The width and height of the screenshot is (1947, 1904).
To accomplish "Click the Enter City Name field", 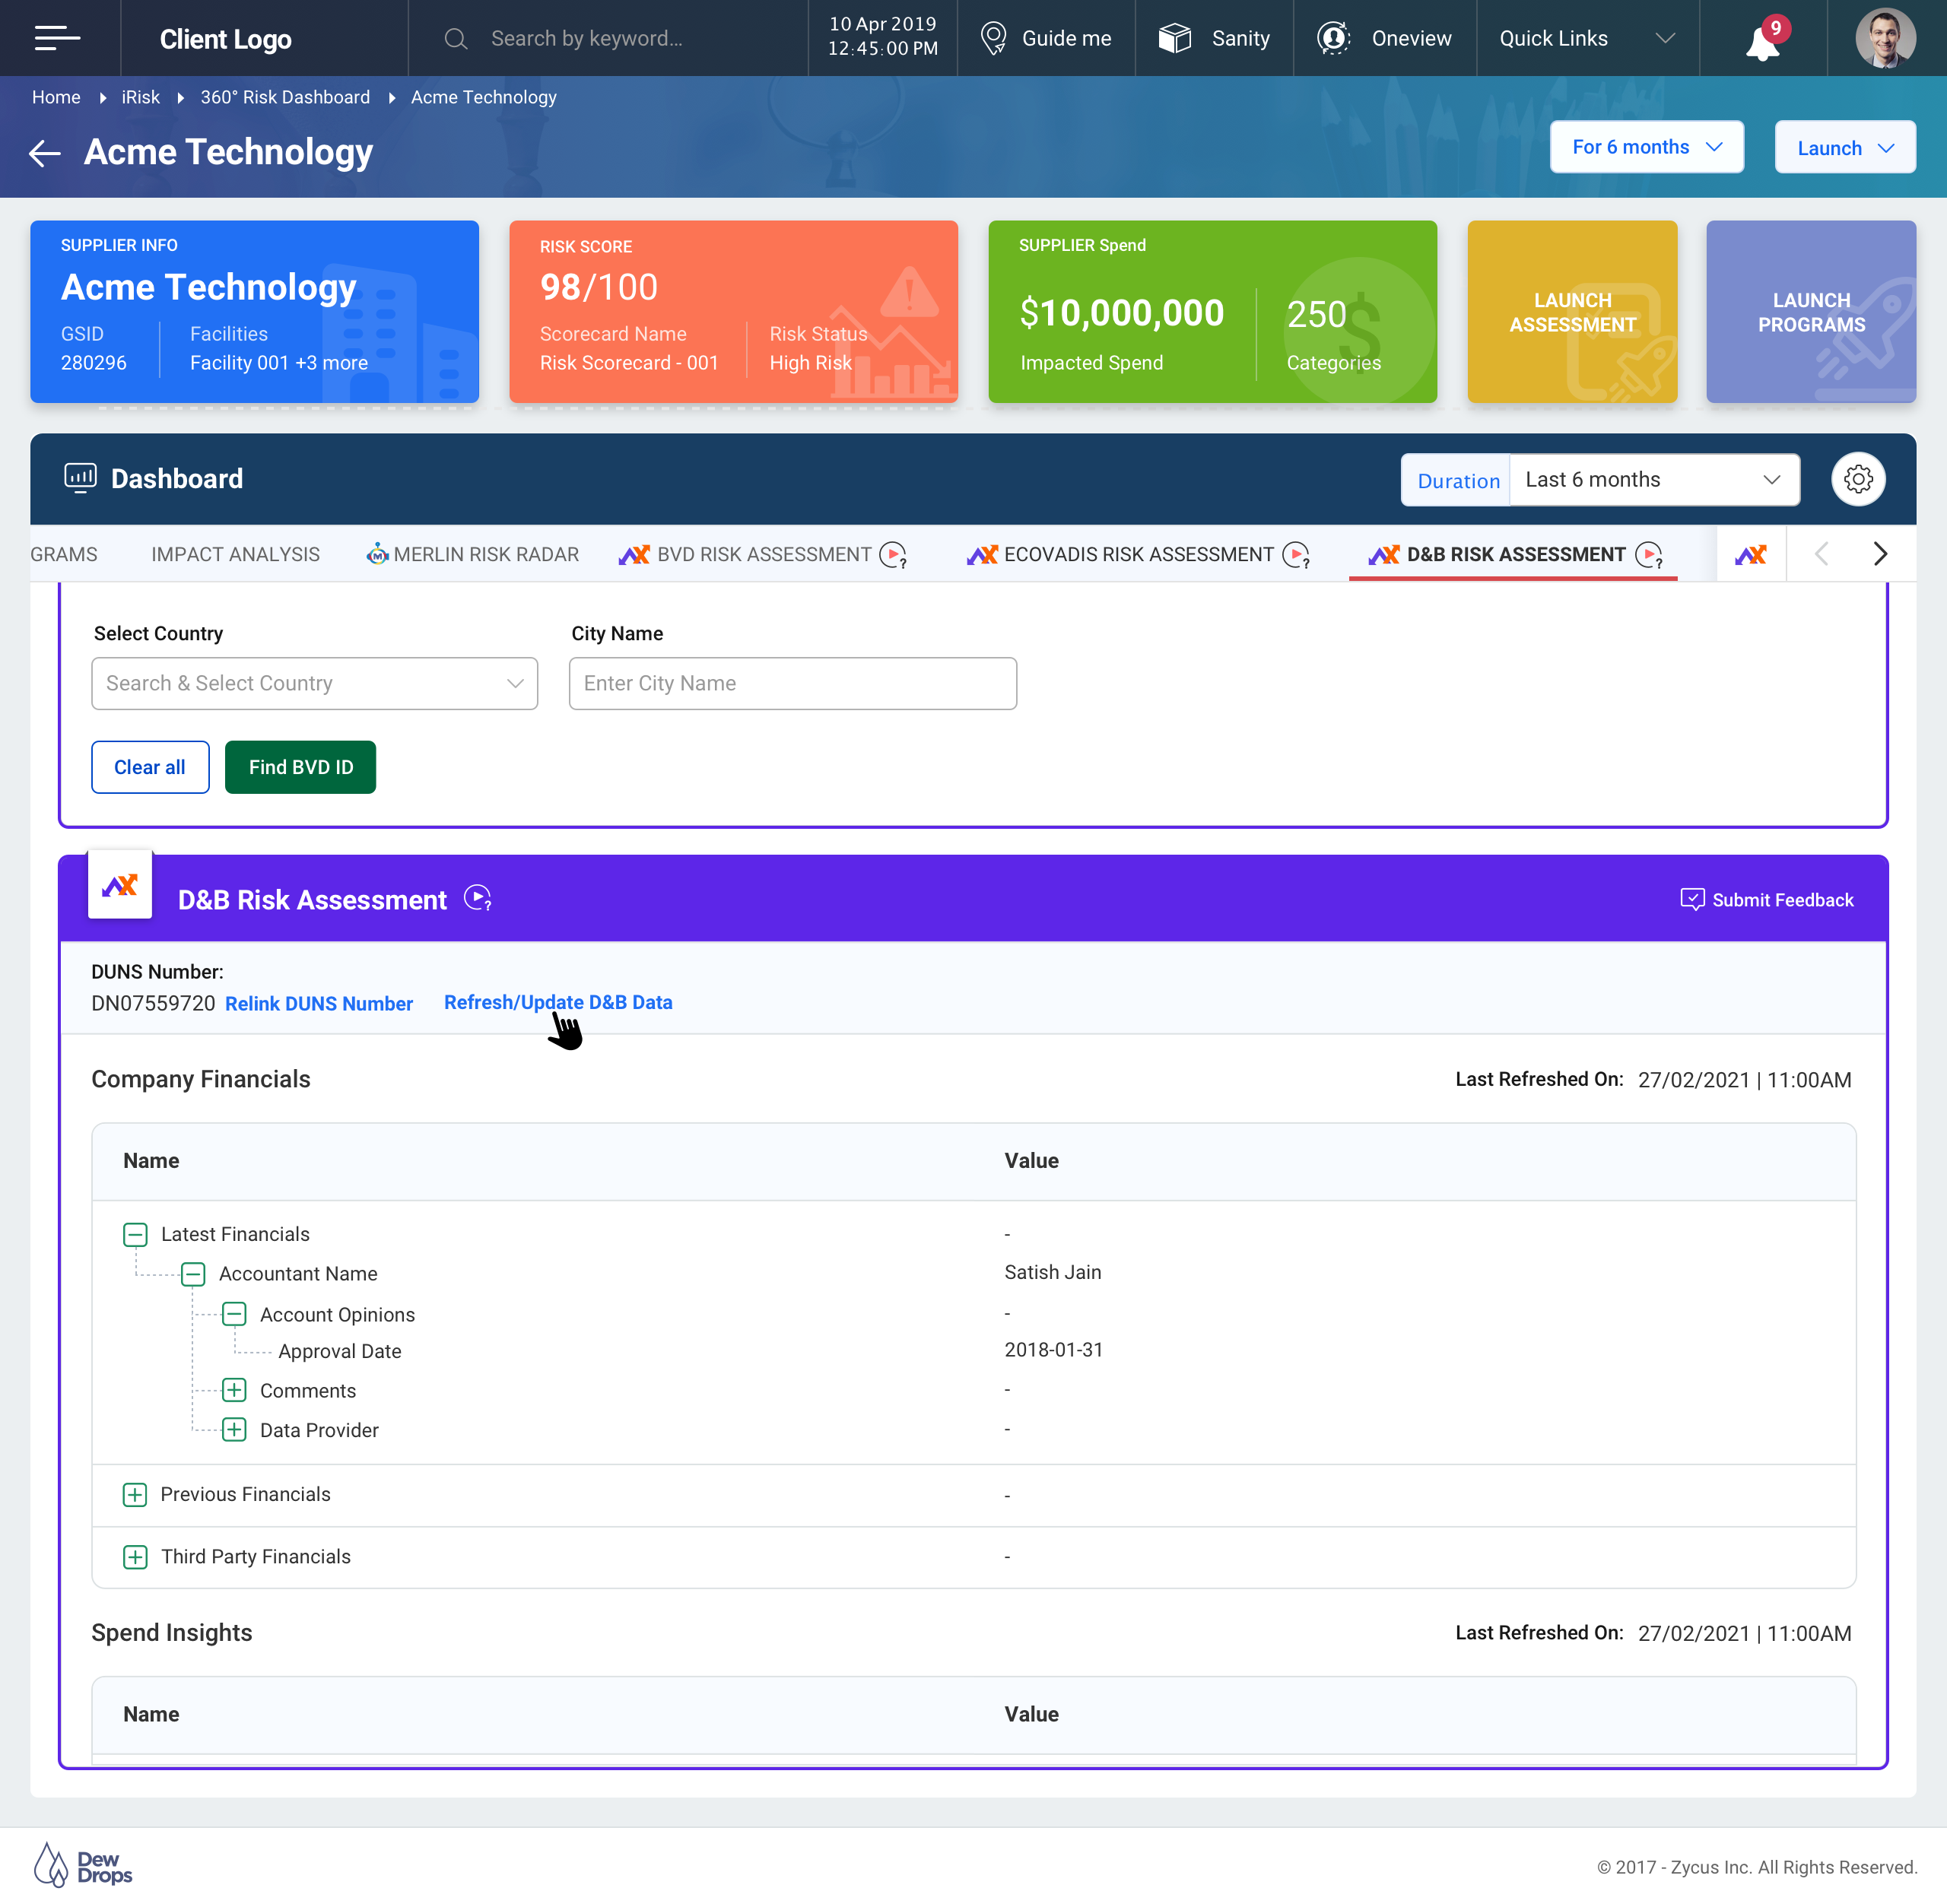I will click(792, 683).
